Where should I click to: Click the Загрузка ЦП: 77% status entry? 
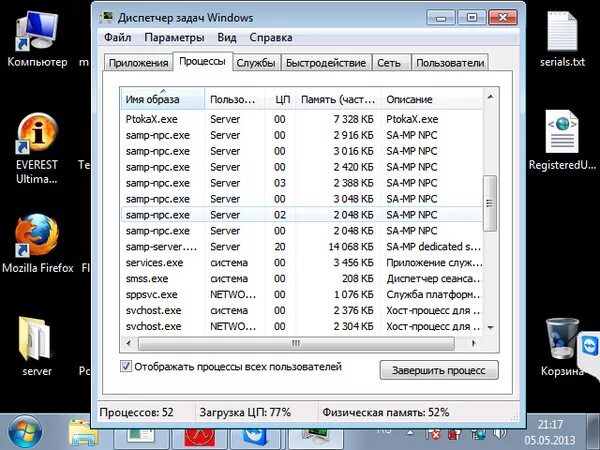click(245, 412)
